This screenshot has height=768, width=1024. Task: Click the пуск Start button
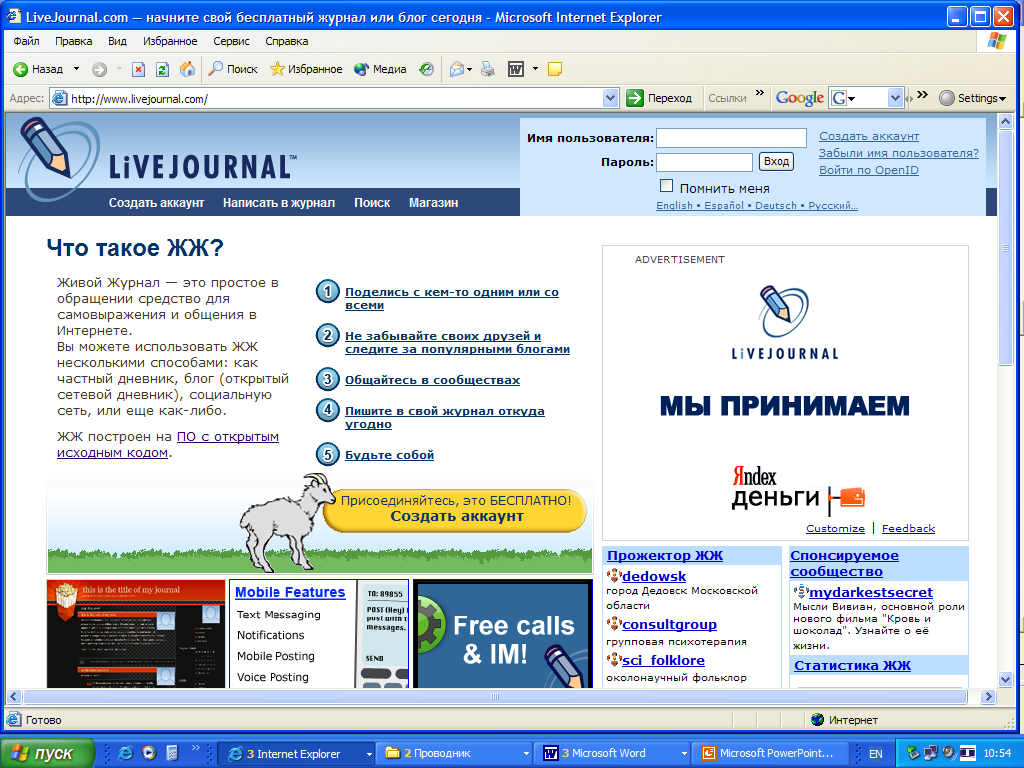click(x=48, y=753)
